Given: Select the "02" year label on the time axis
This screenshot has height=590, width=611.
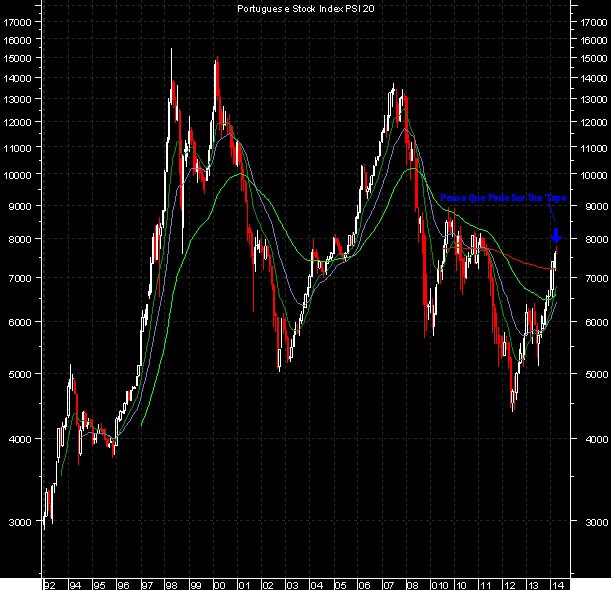Looking at the screenshot, I should click(x=268, y=585).
